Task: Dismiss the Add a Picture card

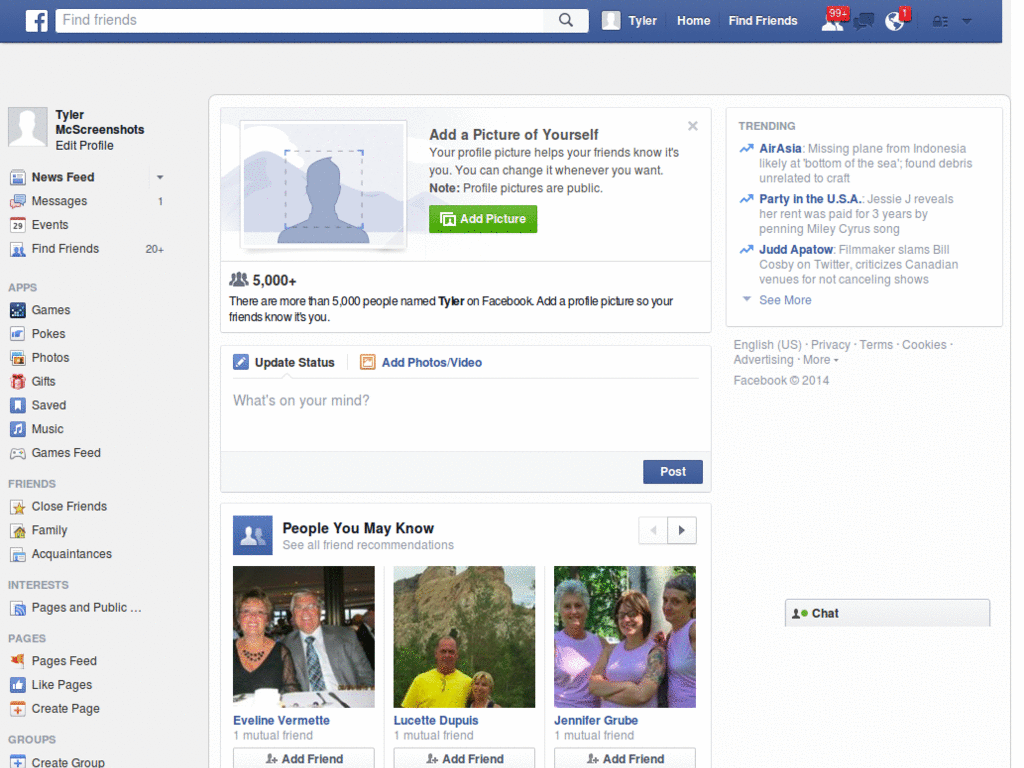Action: 693,126
